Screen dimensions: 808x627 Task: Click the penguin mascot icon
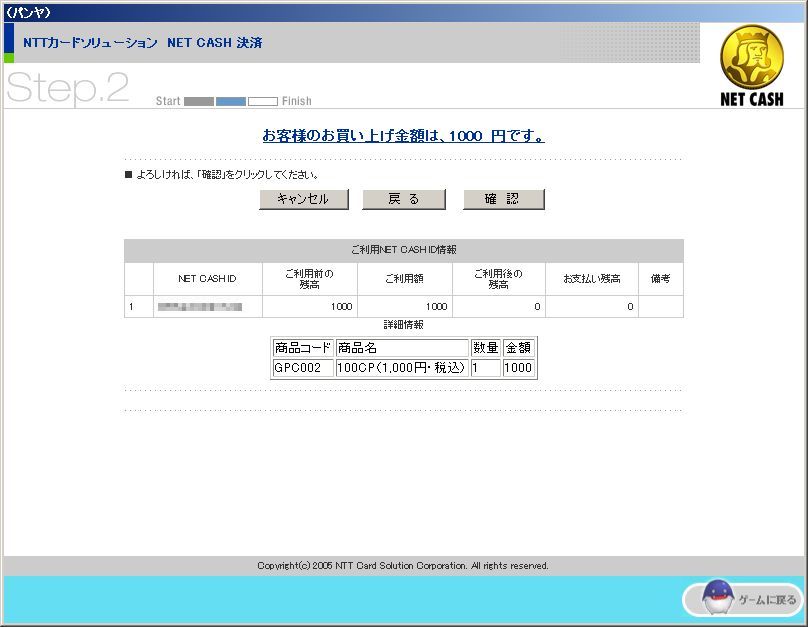tap(718, 597)
